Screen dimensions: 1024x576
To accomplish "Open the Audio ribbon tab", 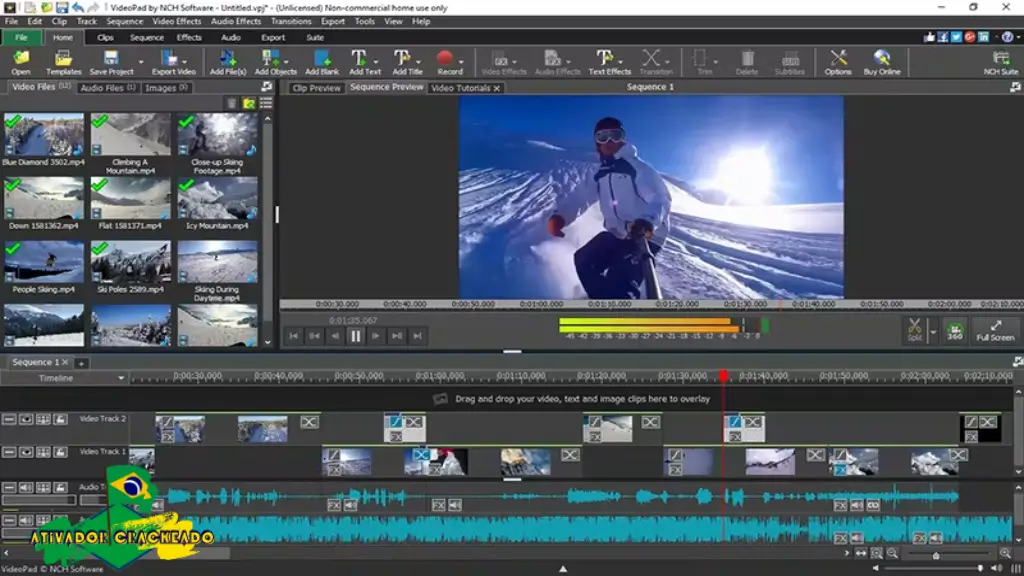I will (x=231, y=37).
